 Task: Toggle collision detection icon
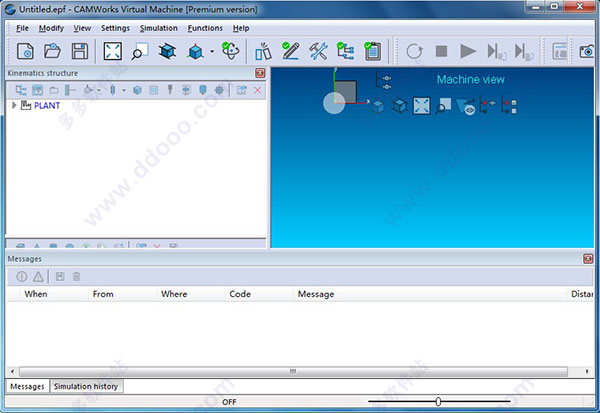click(x=263, y=51)
